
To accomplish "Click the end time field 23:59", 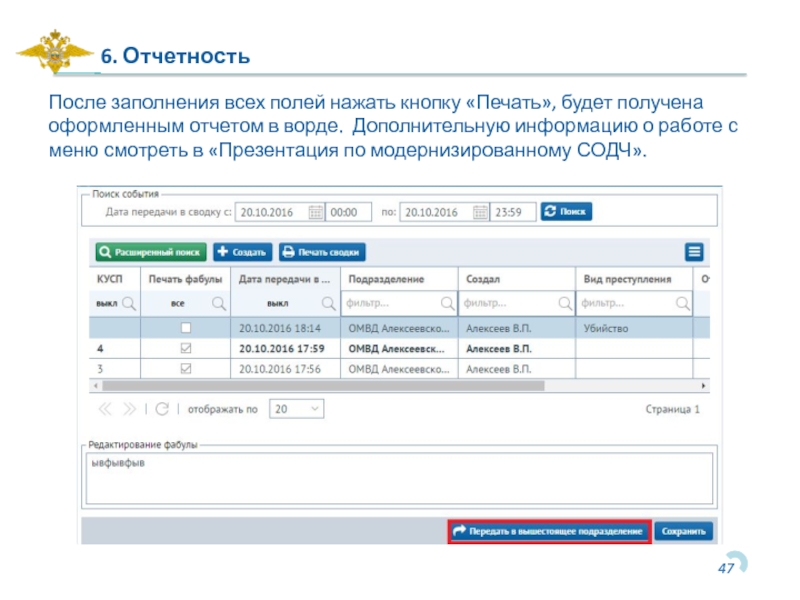I will 513,212.
